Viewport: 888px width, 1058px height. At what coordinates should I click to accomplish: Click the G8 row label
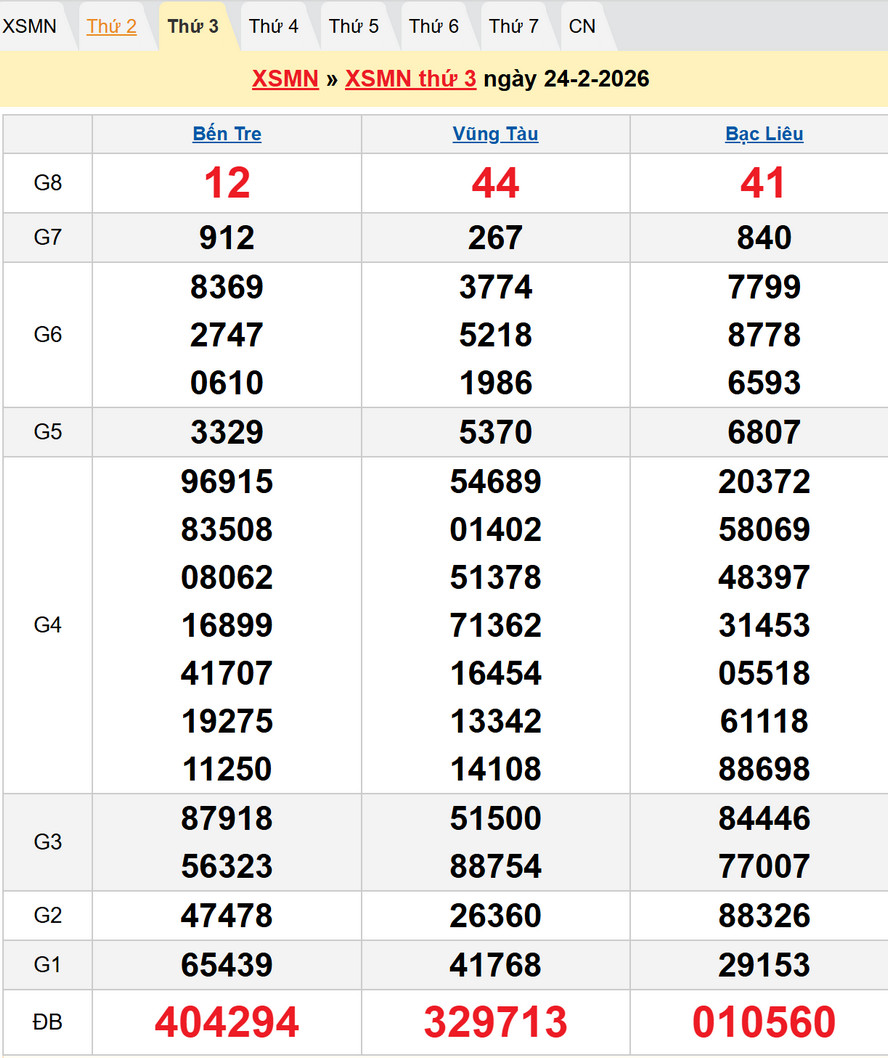click(48, 183)
